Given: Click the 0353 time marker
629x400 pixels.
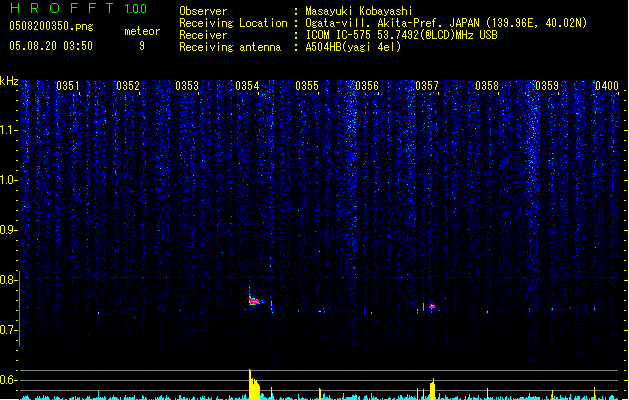Looking at the screenshot, I should [x=187, y=86].
